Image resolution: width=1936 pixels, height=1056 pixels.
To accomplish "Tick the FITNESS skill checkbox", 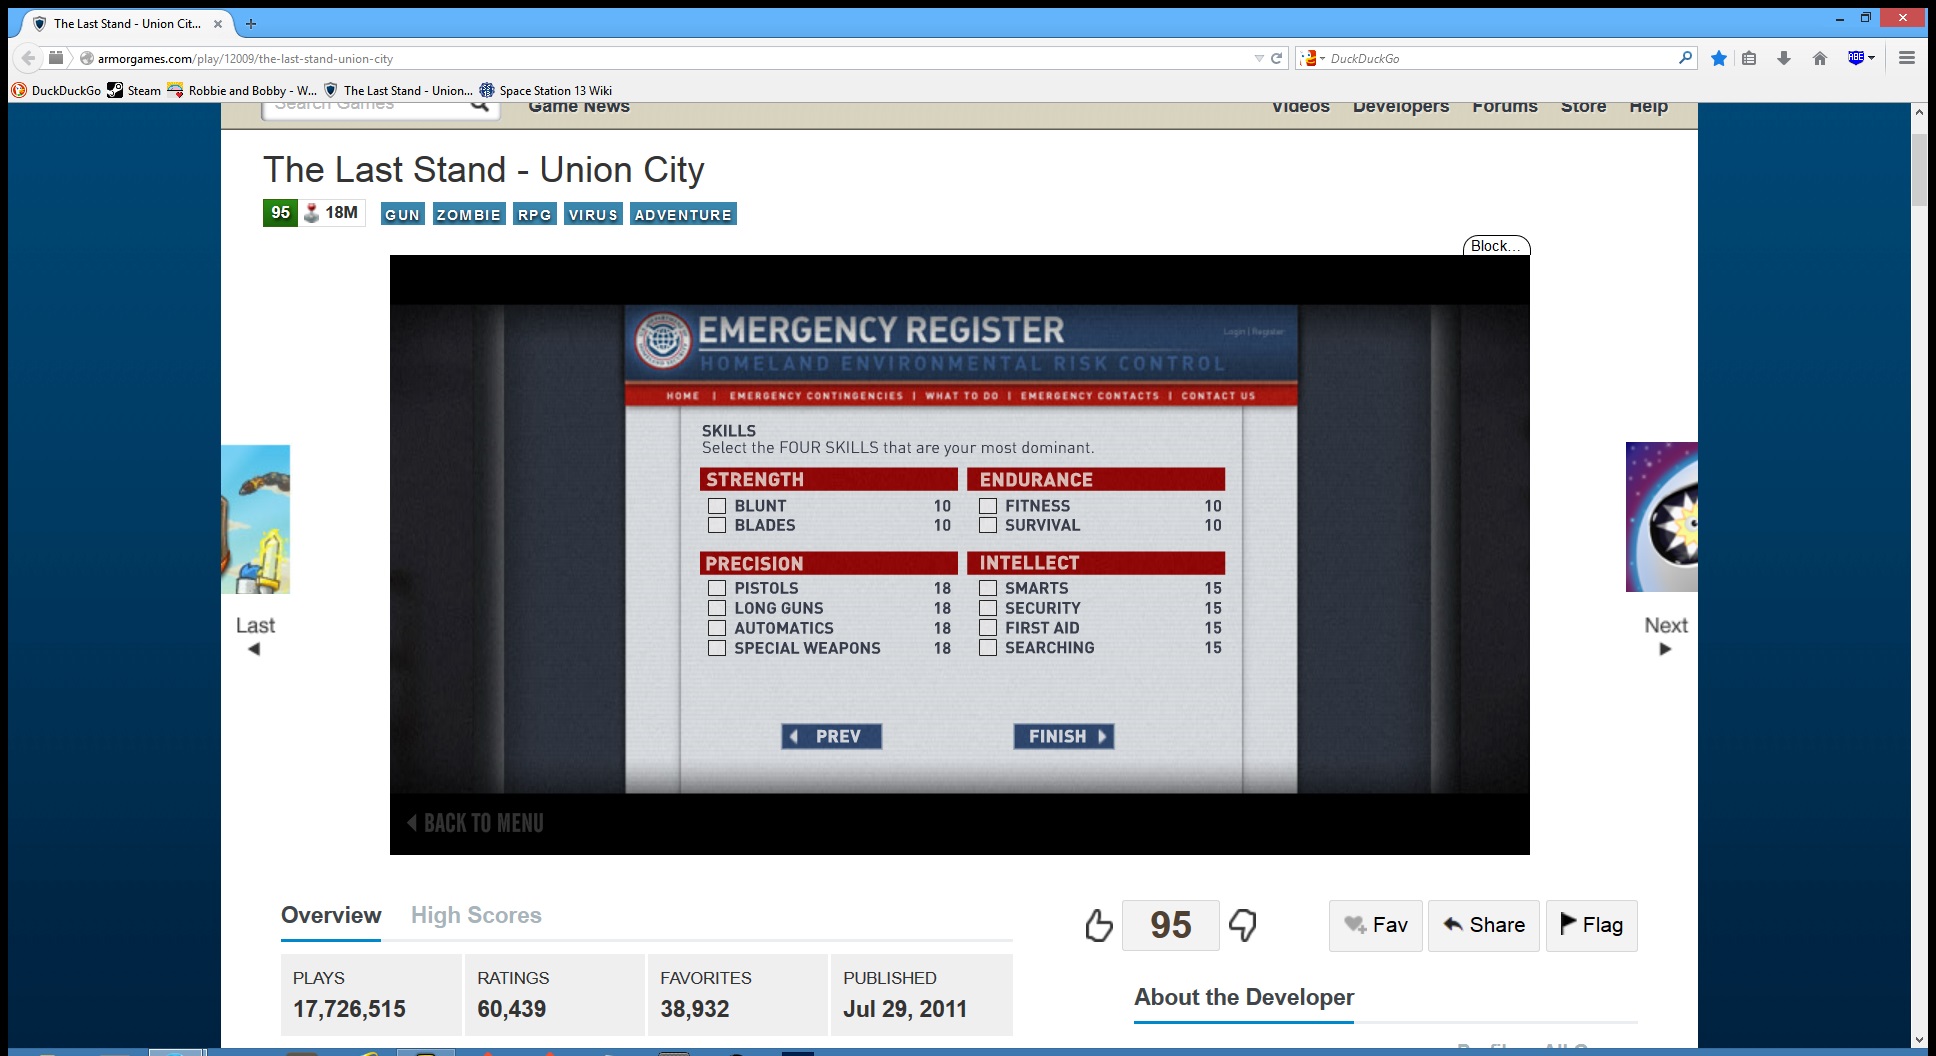I will pyautogui.click(x=988, y=506).
